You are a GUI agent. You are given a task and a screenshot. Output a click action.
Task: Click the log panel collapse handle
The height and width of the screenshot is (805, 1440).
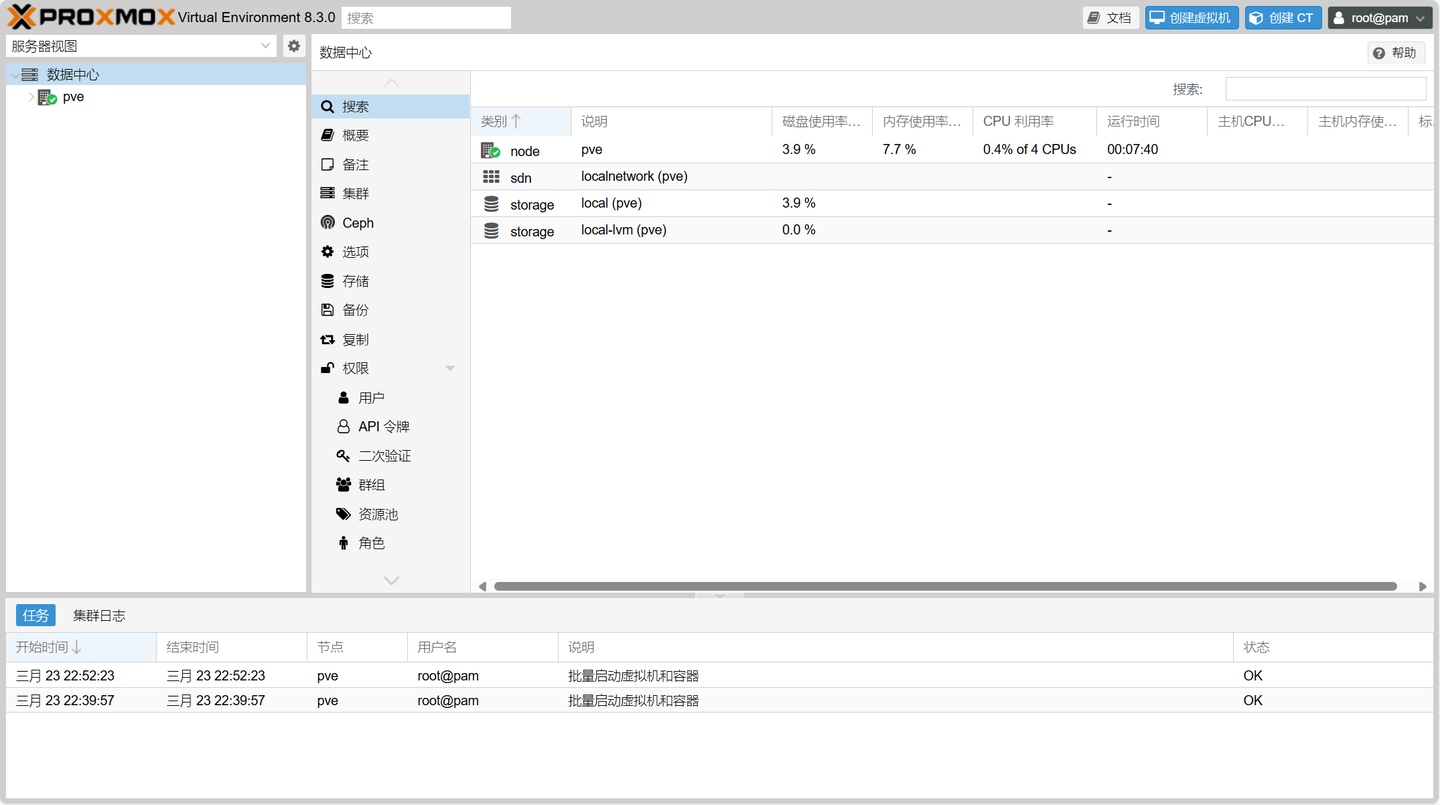(719, 596)
